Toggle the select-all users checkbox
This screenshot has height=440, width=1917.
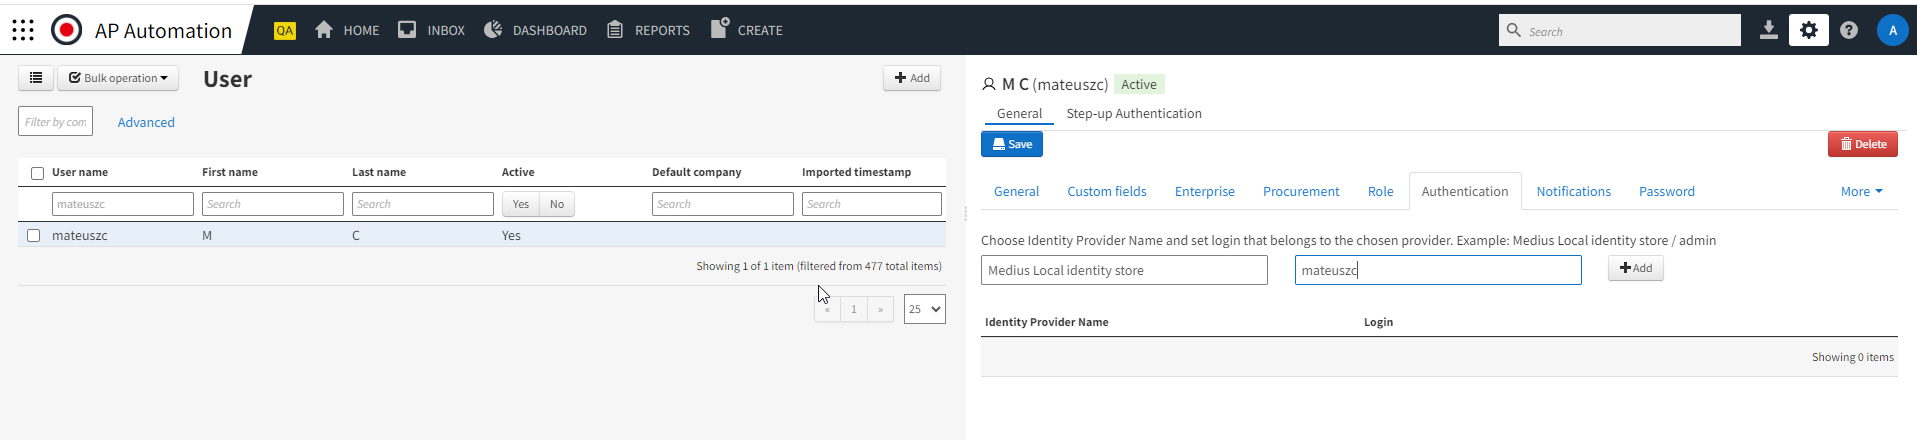38,173
